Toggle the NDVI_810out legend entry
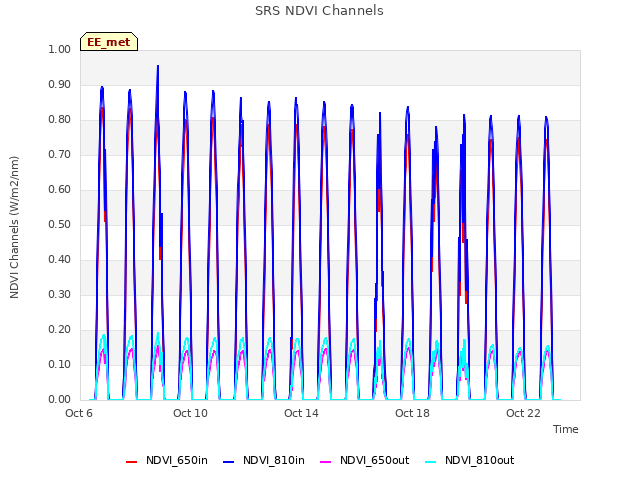This screenshot has height=480, width=640. (469, 460)
